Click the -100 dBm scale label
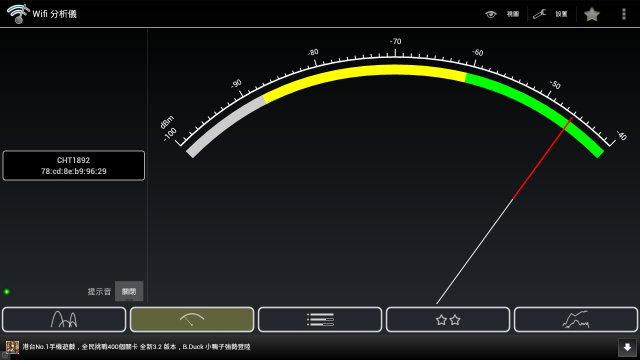Image resolution: width=640 pixels, height=360 pixels. [x=169, y=134]
